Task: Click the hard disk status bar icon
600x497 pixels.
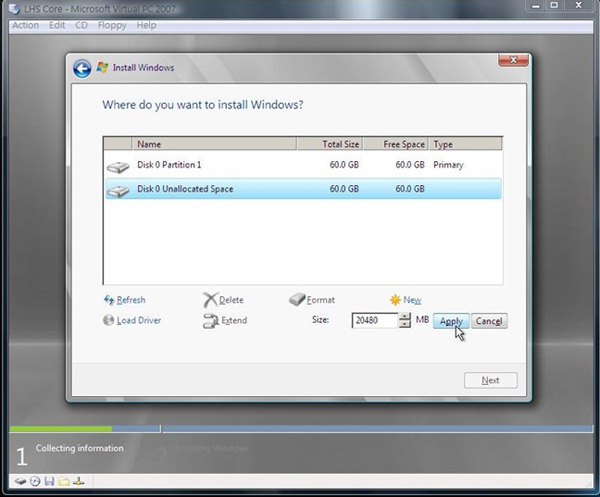Action: point(21,482)
